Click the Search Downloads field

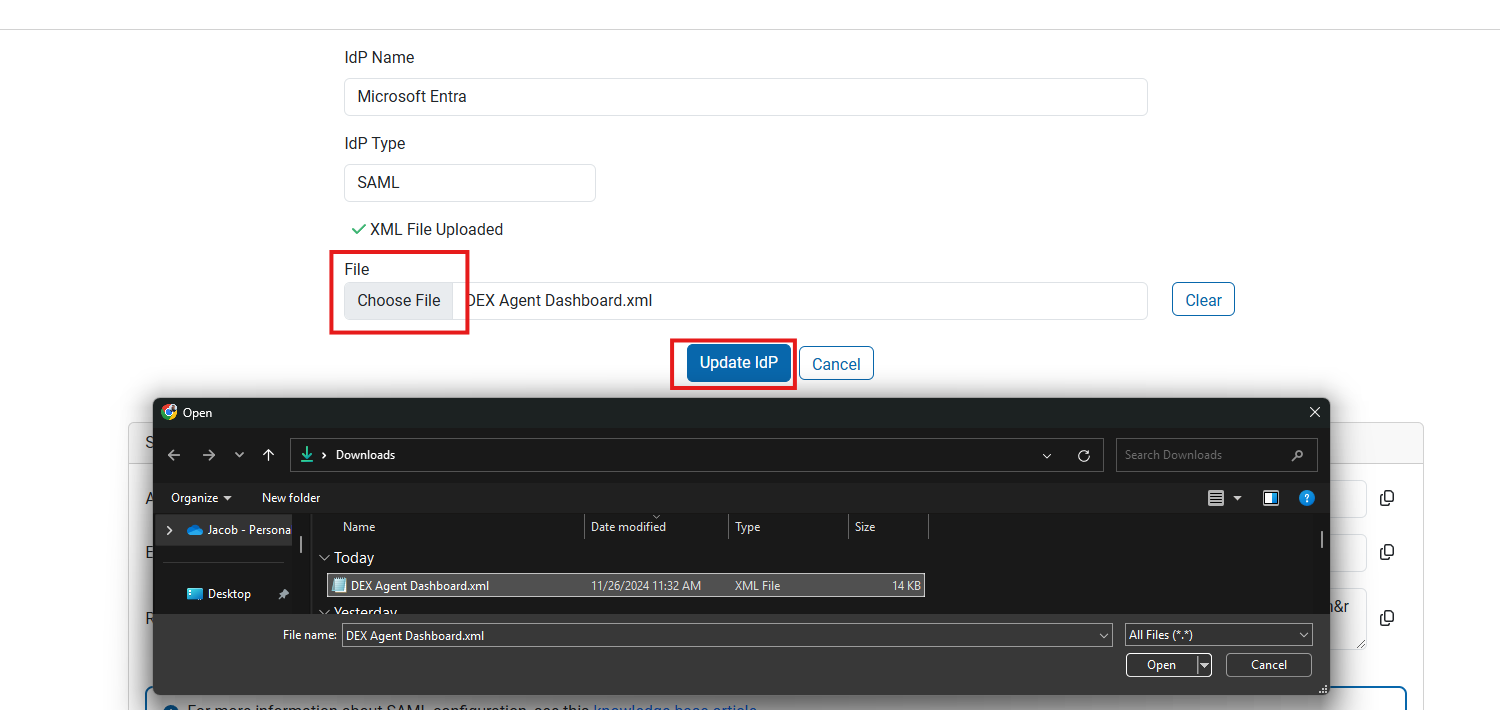(1205, 455)
